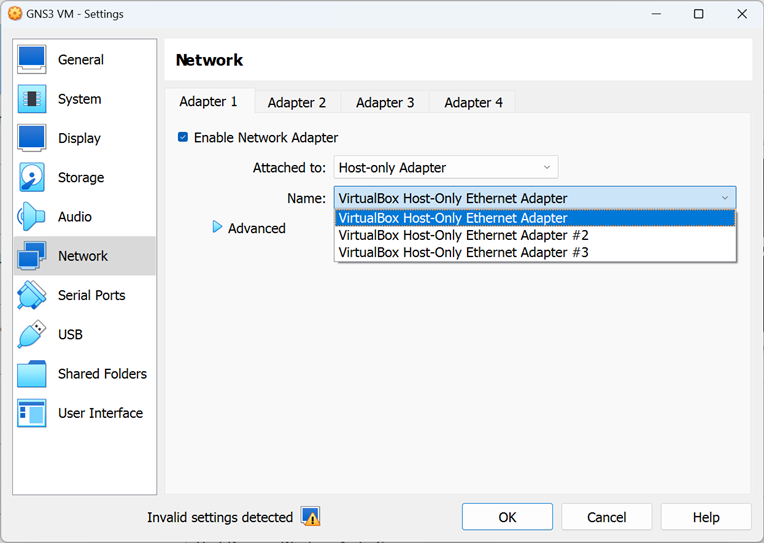Screen dimensions: 764x543
Task: Switch to the Adapter 4 tab
Action: [x=473, y=102]
